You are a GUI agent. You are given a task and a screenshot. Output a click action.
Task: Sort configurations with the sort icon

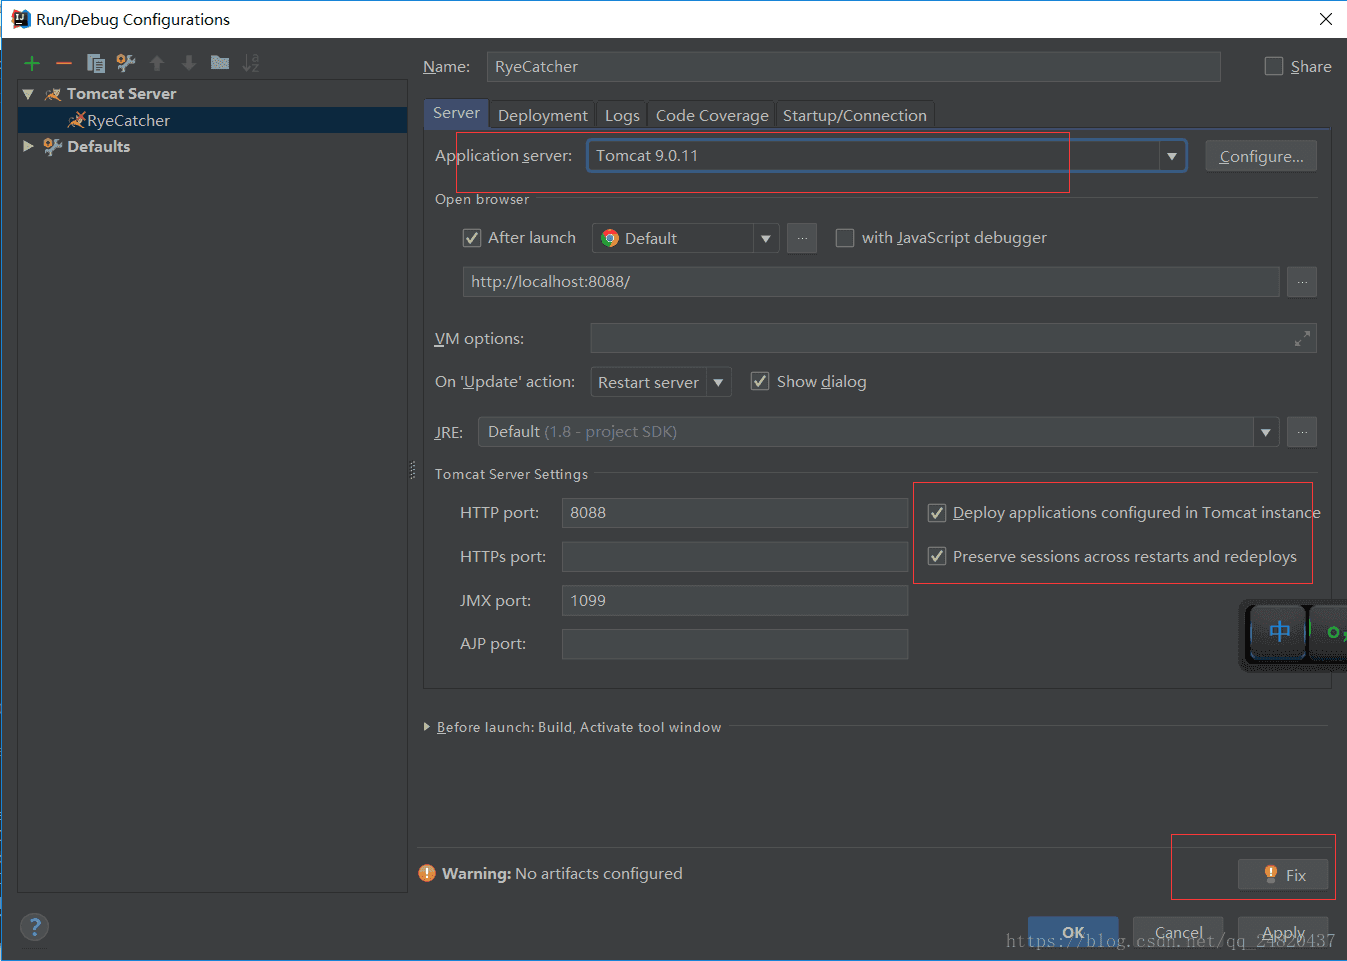coord(251,63)
